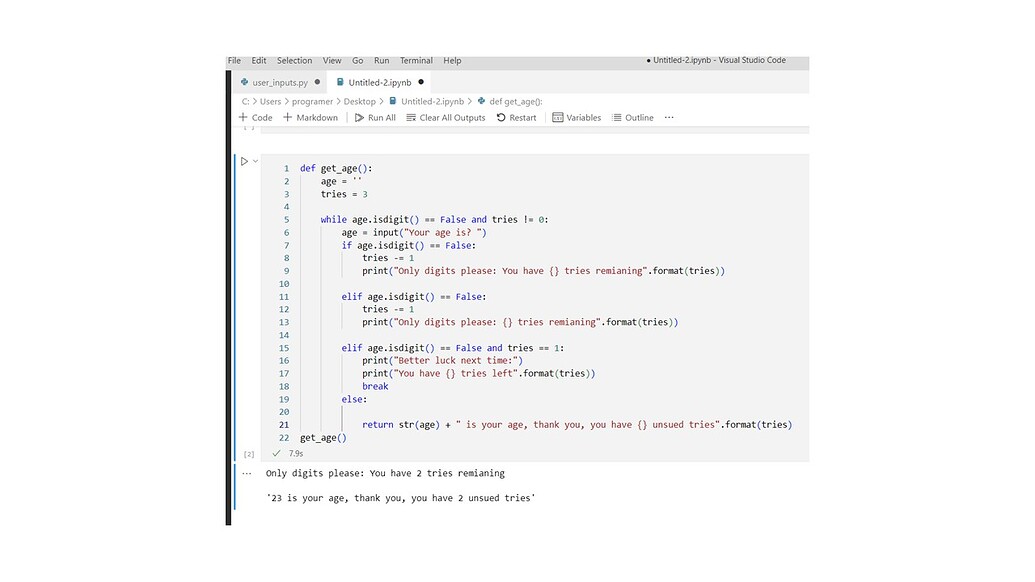Viewport: 1035px width, 582px height.
Task: Add a new Markdown cell
Action: click(310, 117)
